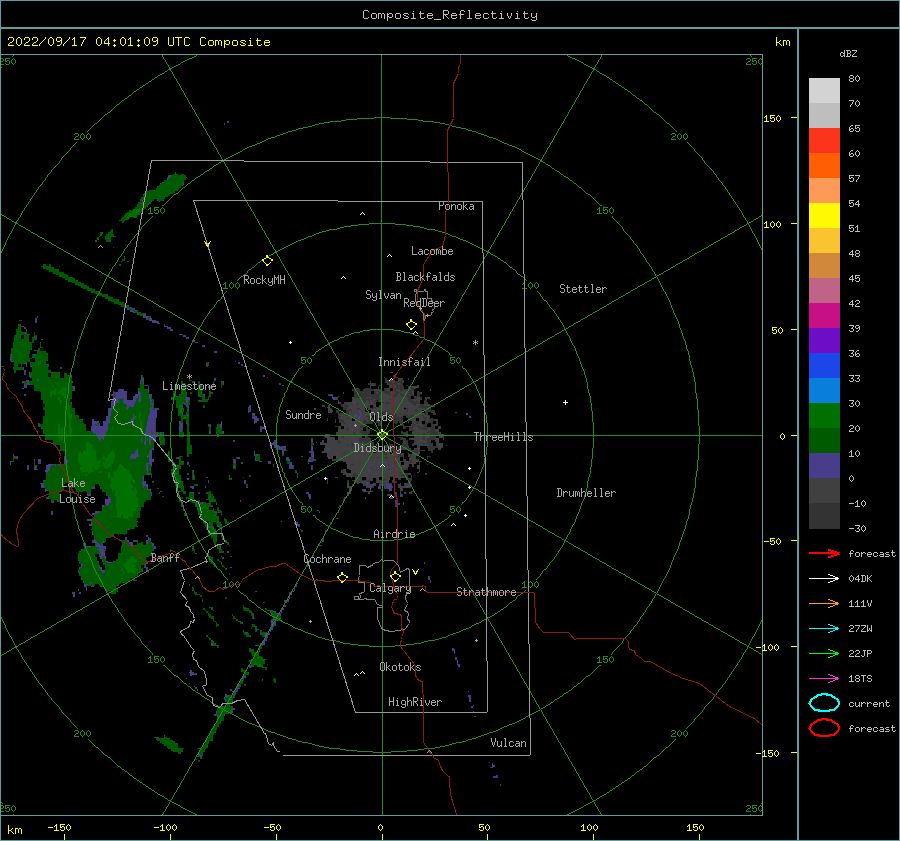Click the cyan 27ZW arrow icon
The width and height of the screenshot is (900, 841).
tap(824, 629)
